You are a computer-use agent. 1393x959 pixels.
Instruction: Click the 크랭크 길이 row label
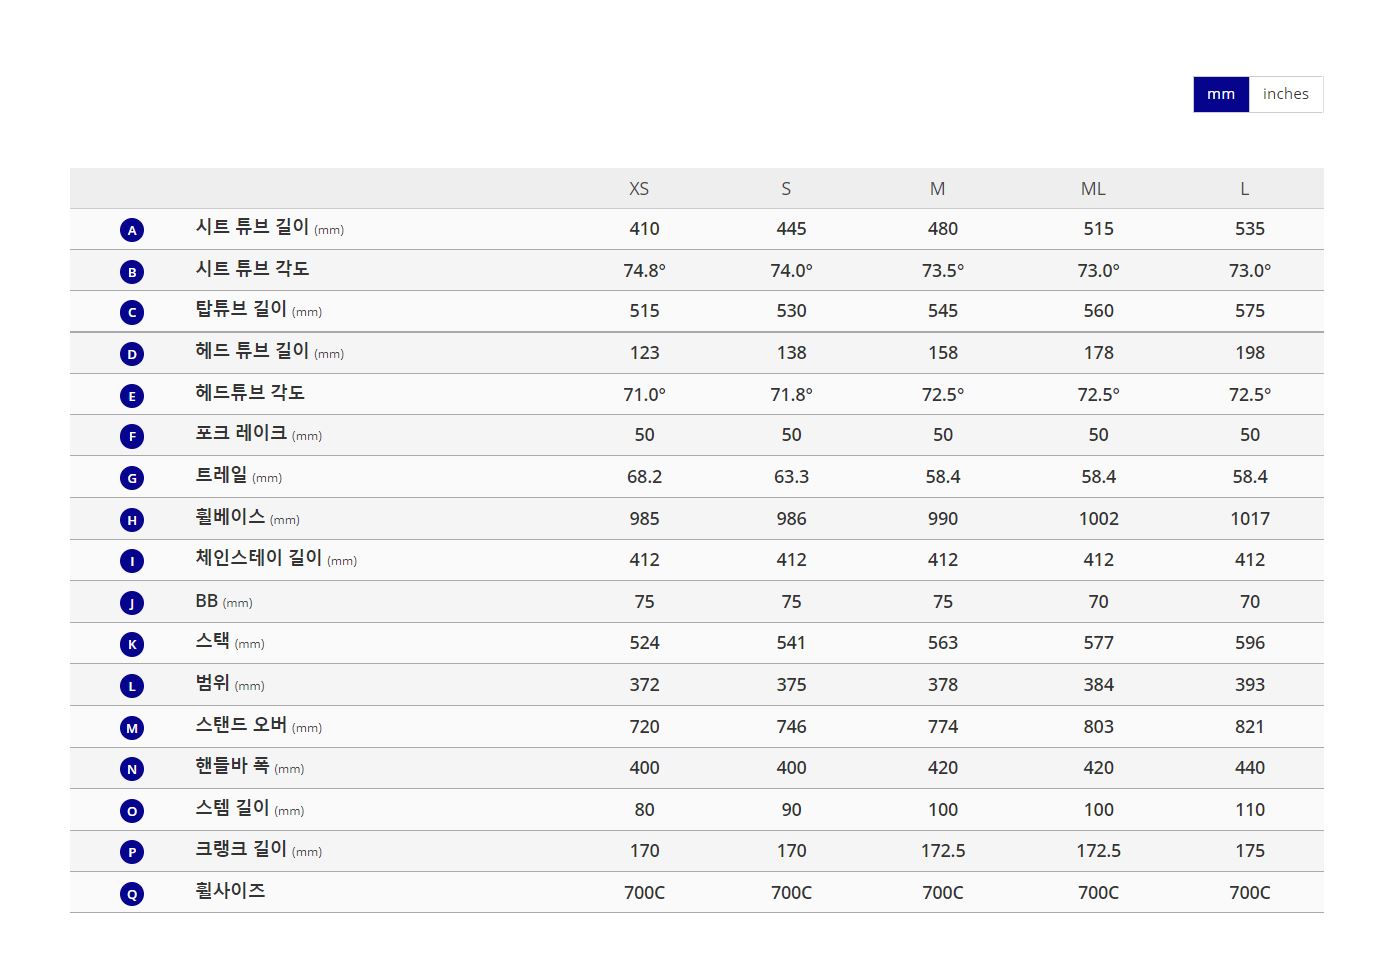(x=241, y=849)
